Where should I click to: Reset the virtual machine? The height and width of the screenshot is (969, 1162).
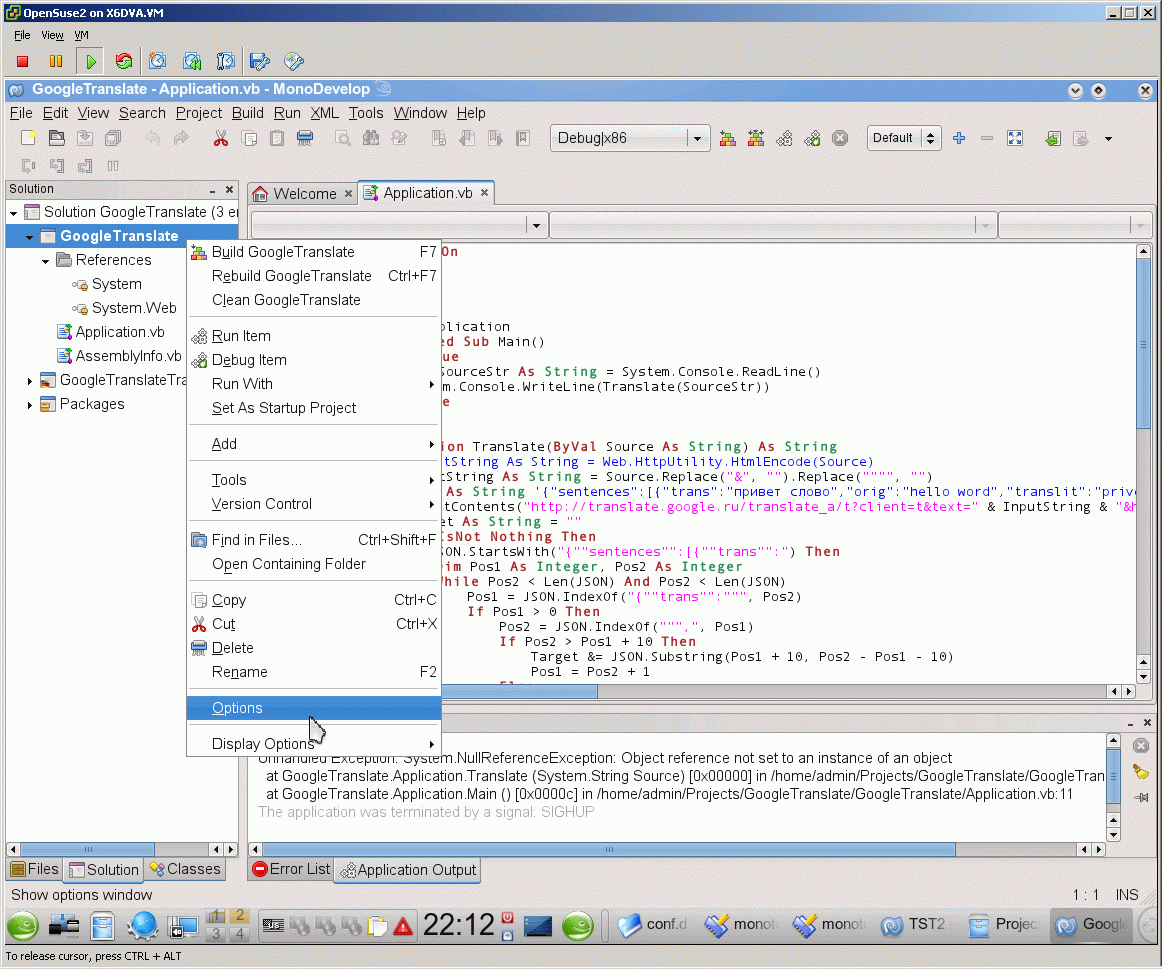(124, 61)
